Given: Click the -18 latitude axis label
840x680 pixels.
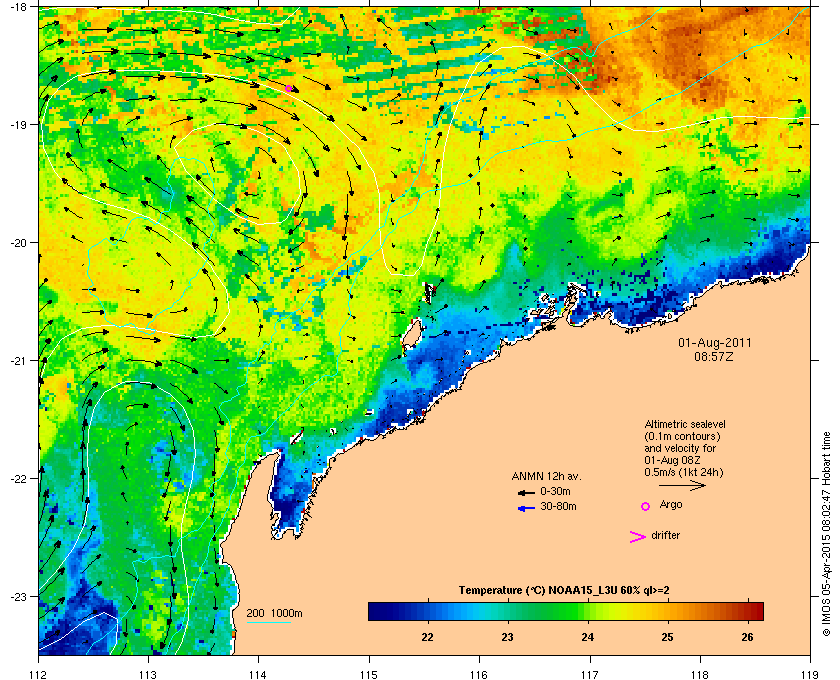Looking at the screenshot, I should 18,7.
